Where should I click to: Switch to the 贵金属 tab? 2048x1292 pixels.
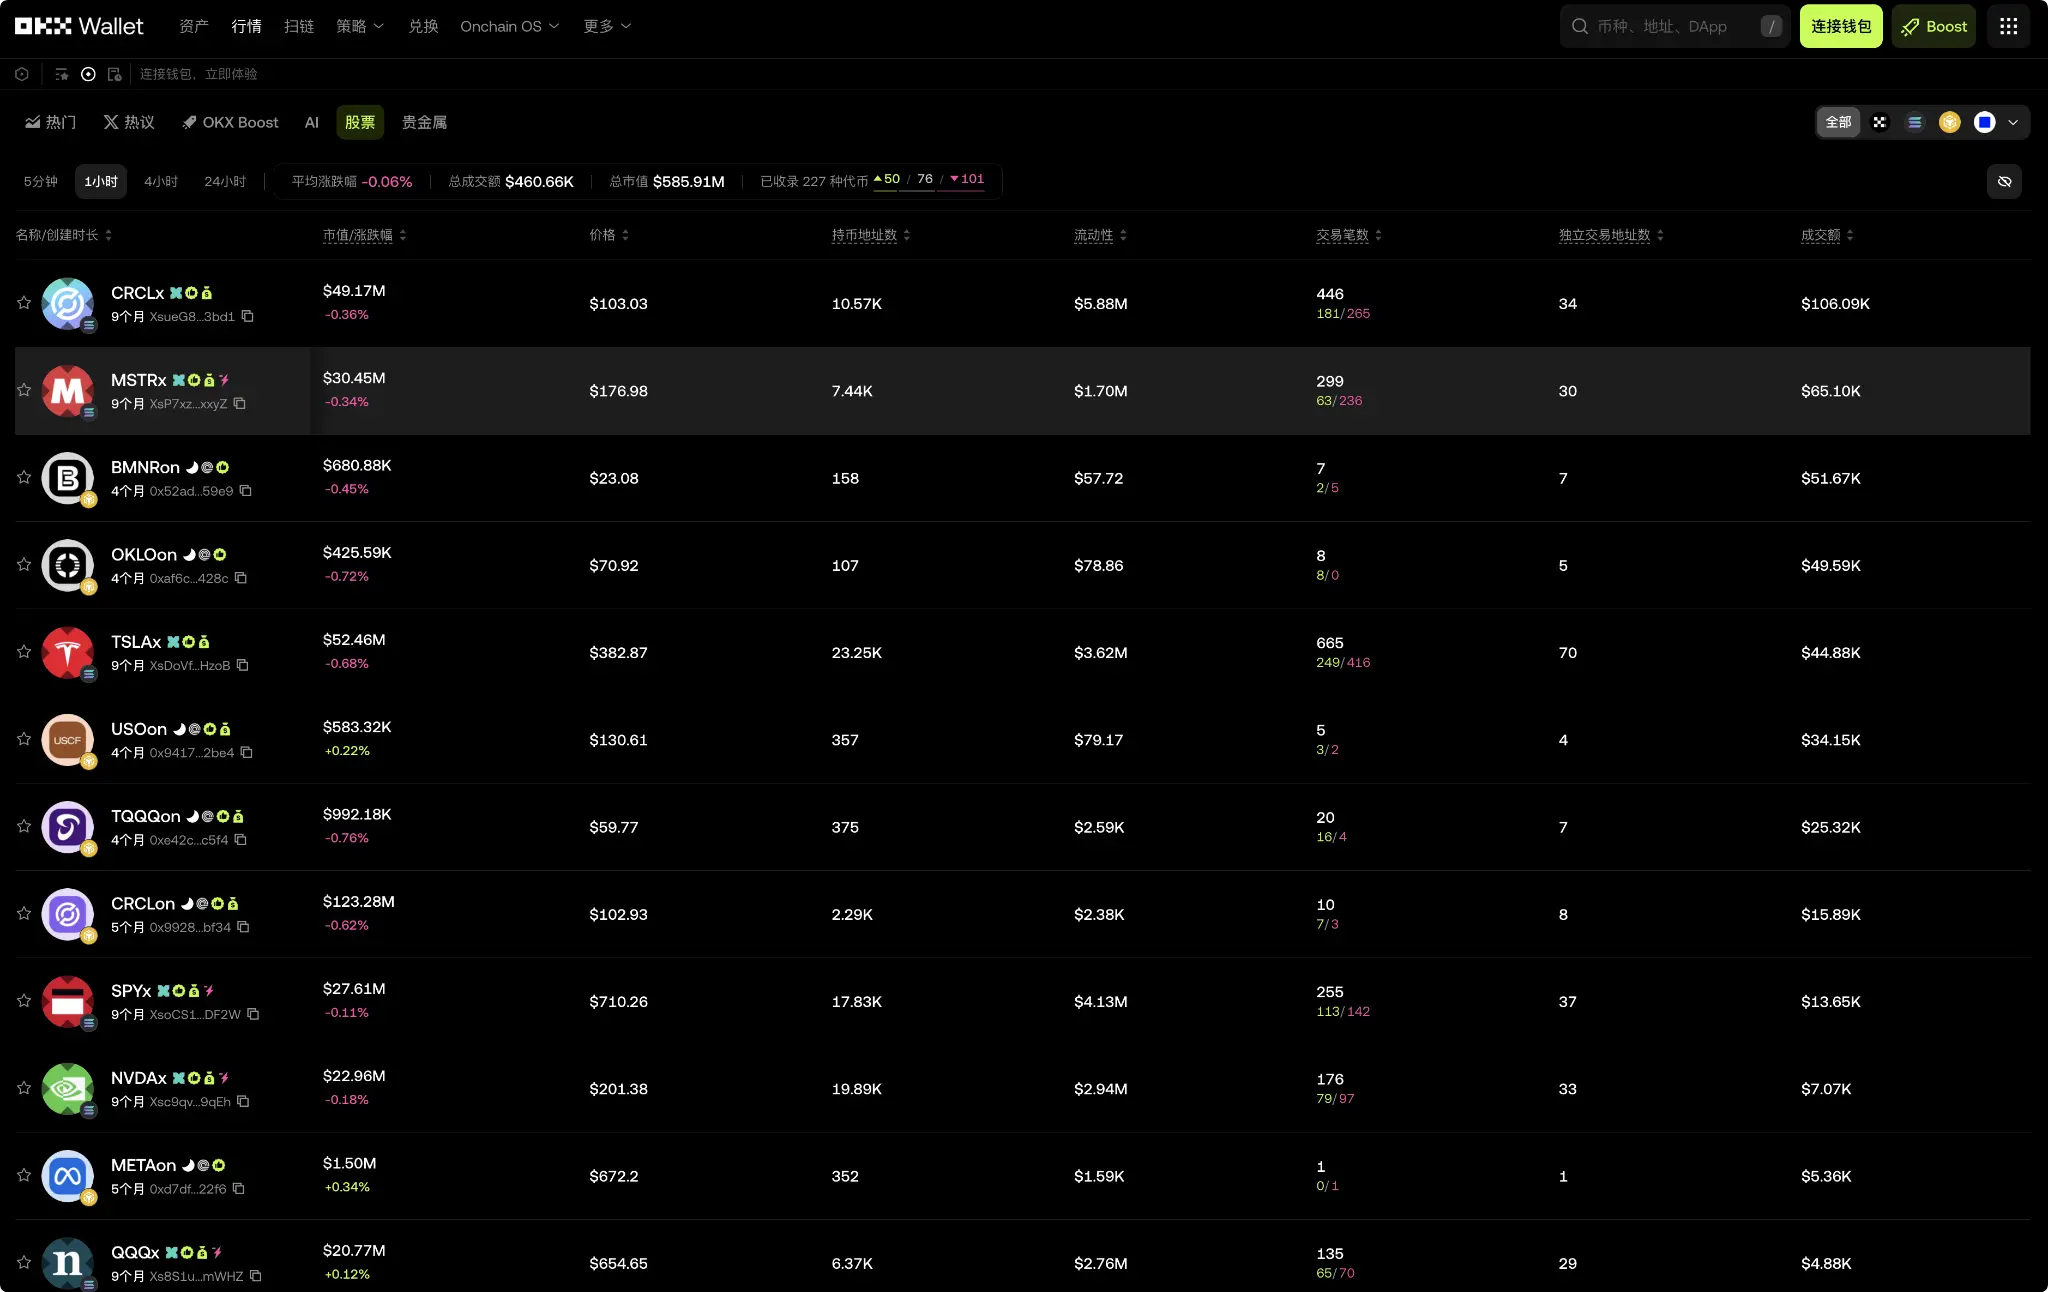point(424,122)
